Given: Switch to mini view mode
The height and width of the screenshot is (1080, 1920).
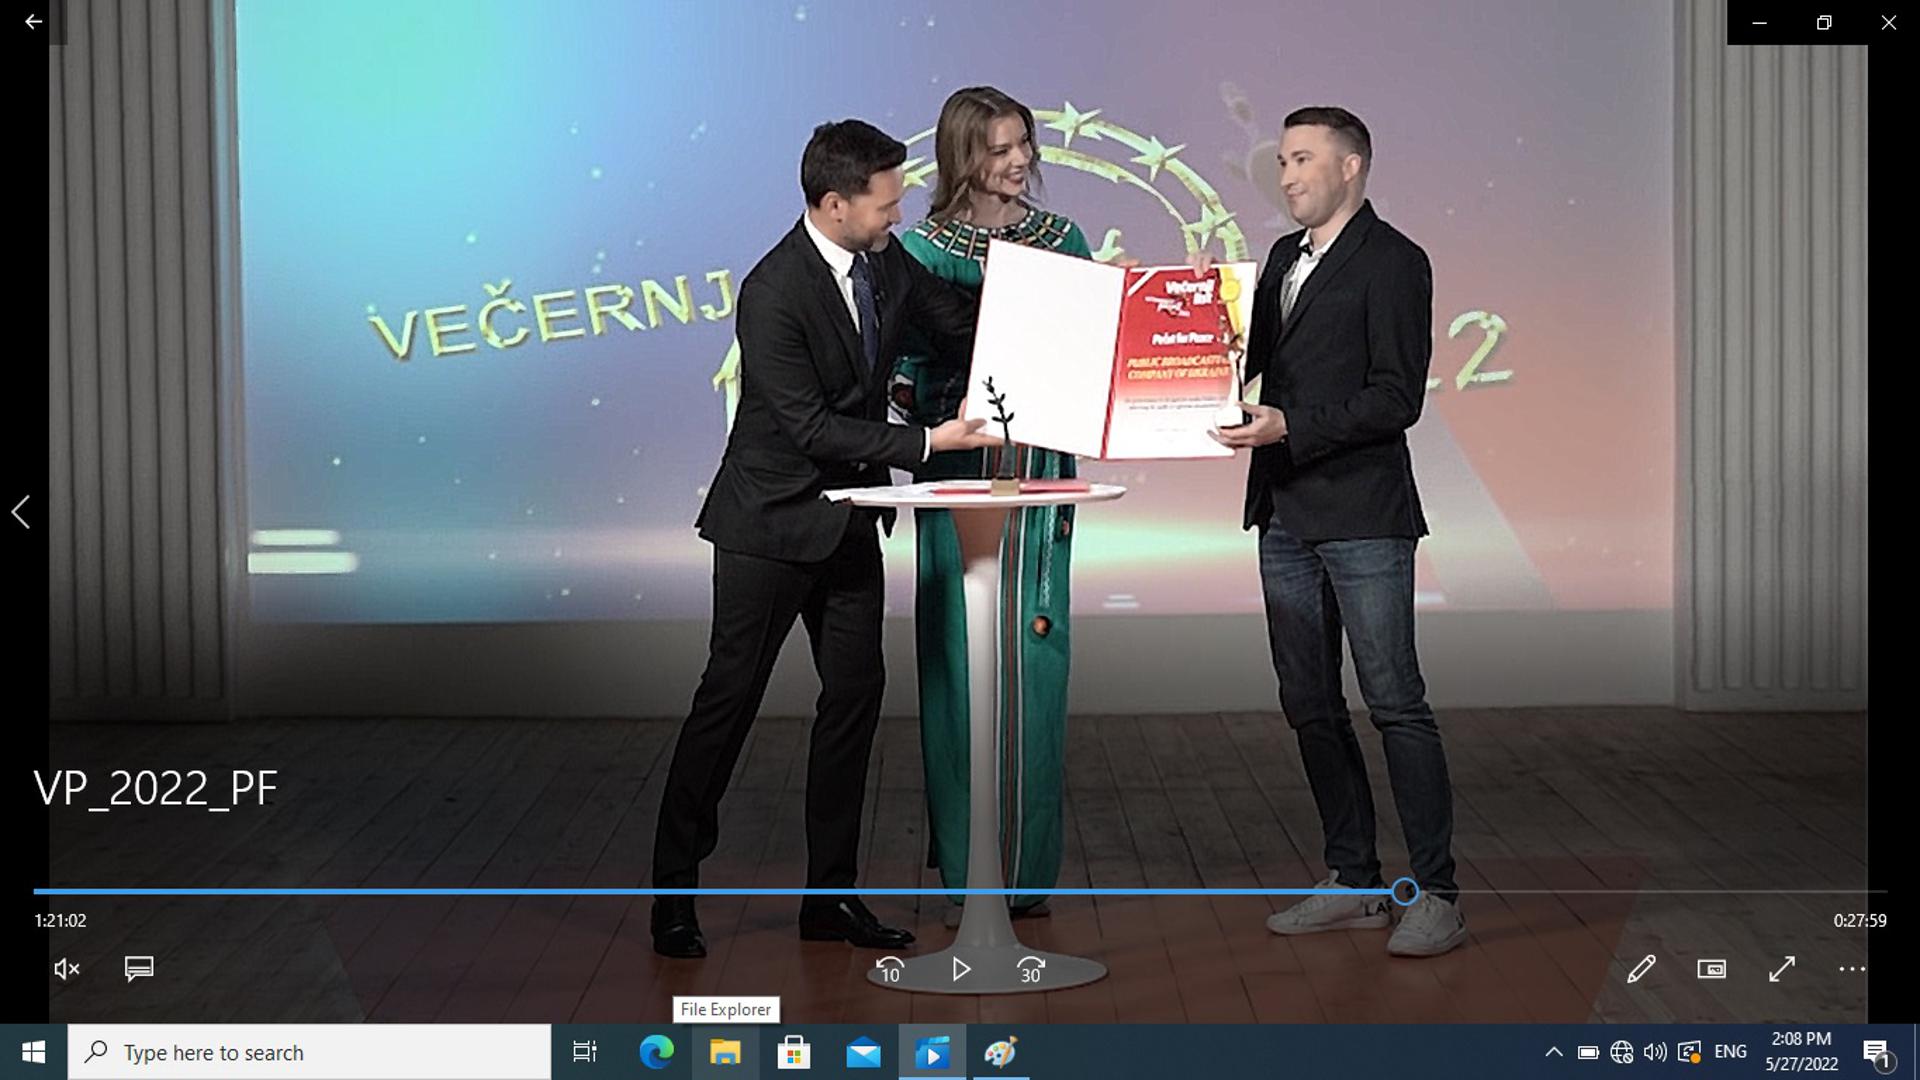Looking at the screenshot, I should (1711, 969).
